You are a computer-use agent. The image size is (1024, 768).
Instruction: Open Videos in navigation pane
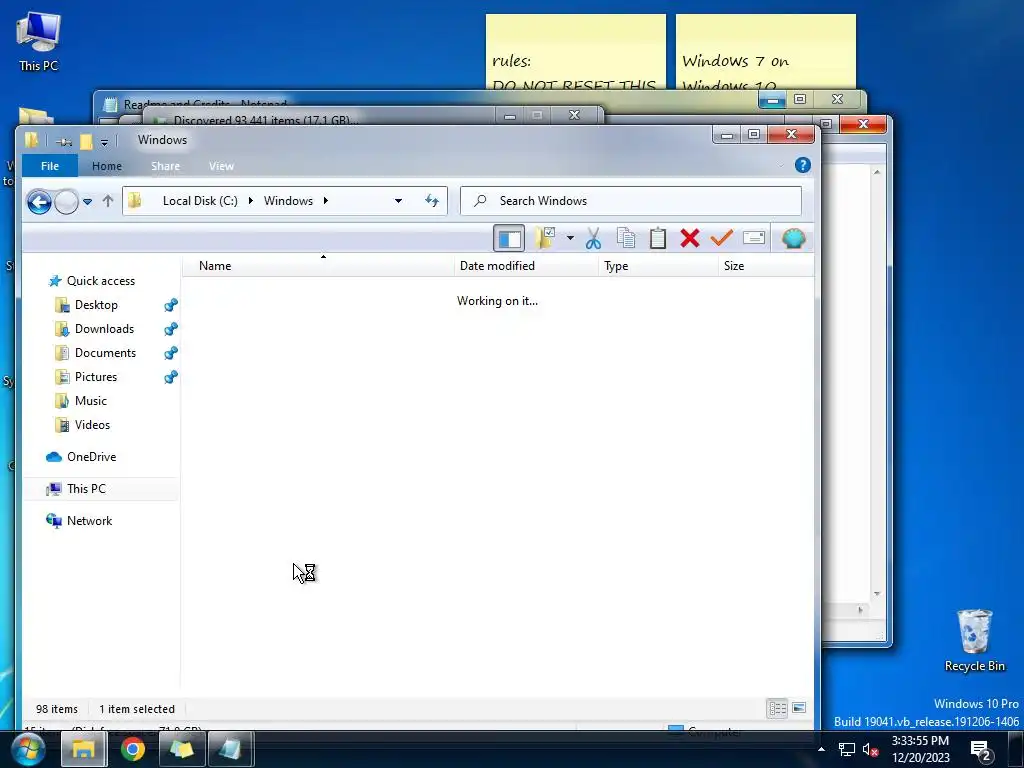92,425
